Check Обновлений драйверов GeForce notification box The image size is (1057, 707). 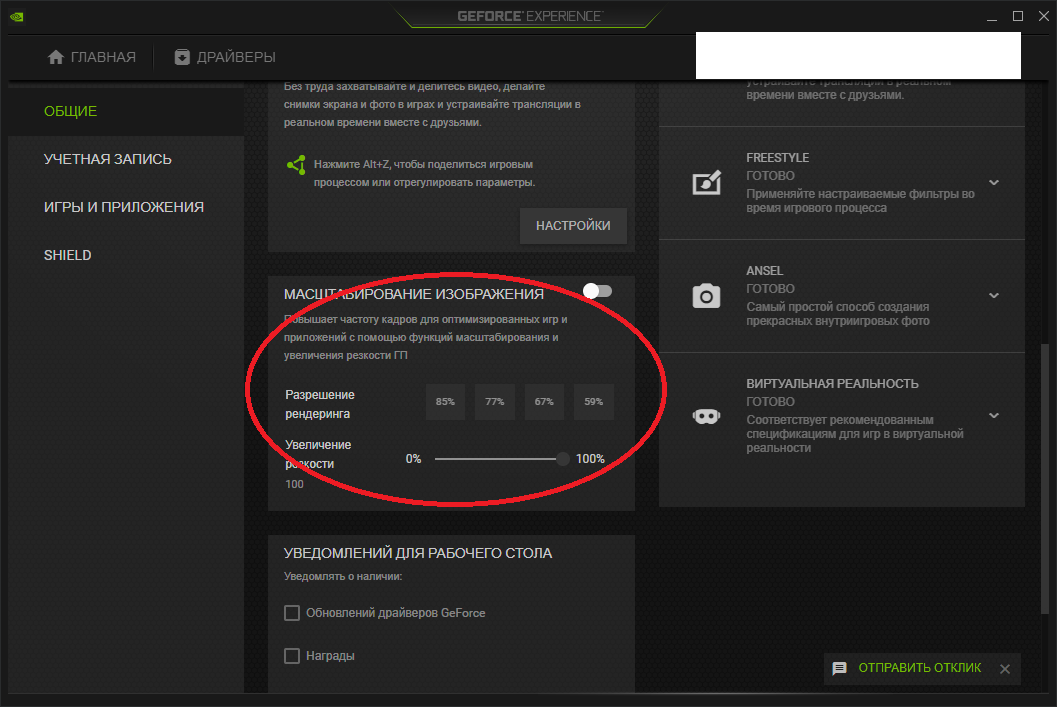pos(292,613)
